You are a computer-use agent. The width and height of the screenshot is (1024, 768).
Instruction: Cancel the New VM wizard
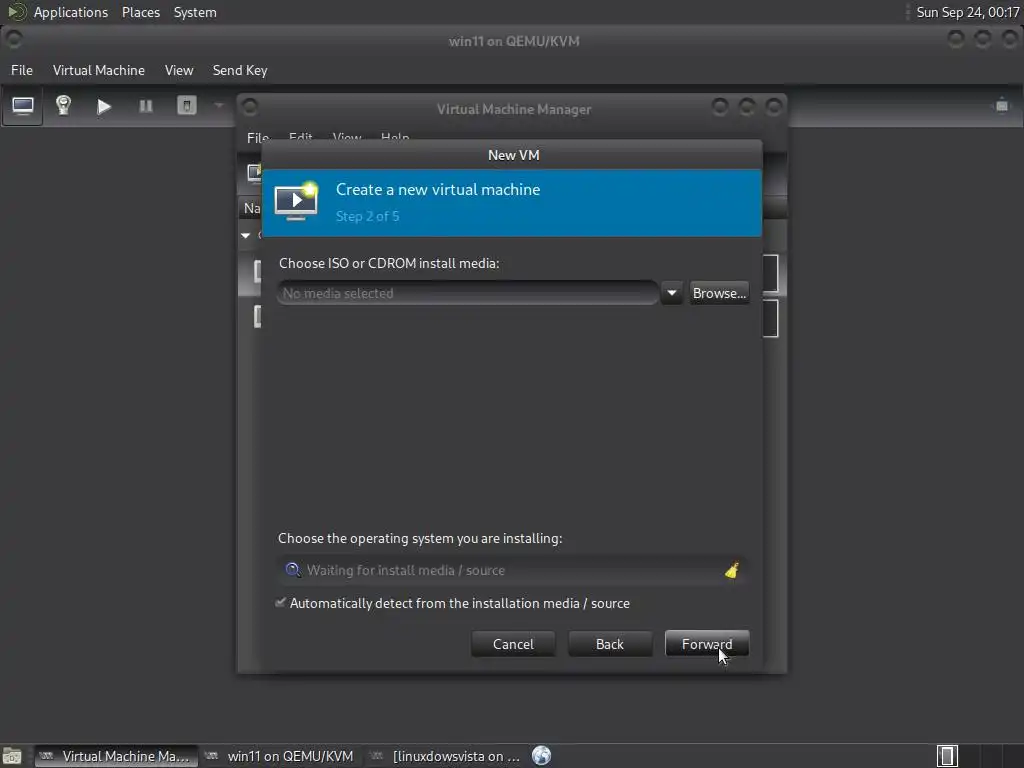(x=513, y=644)
